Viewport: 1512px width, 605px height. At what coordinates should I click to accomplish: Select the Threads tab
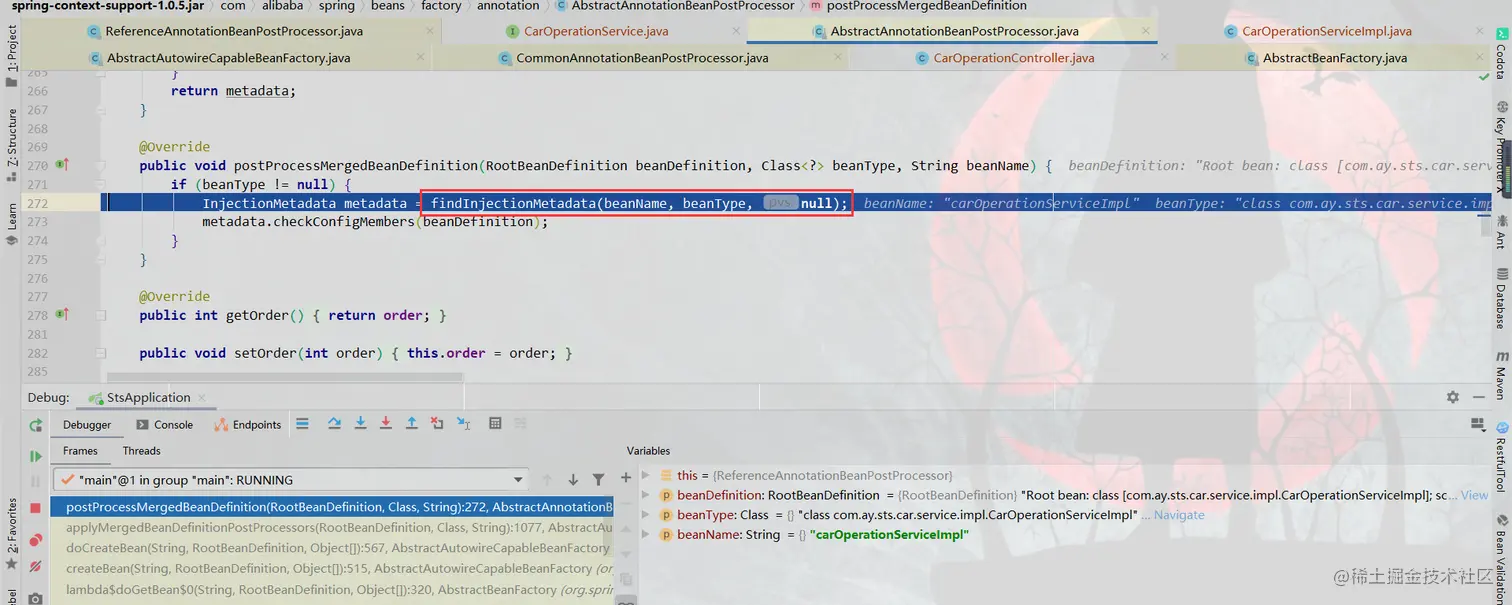(141, 451)
